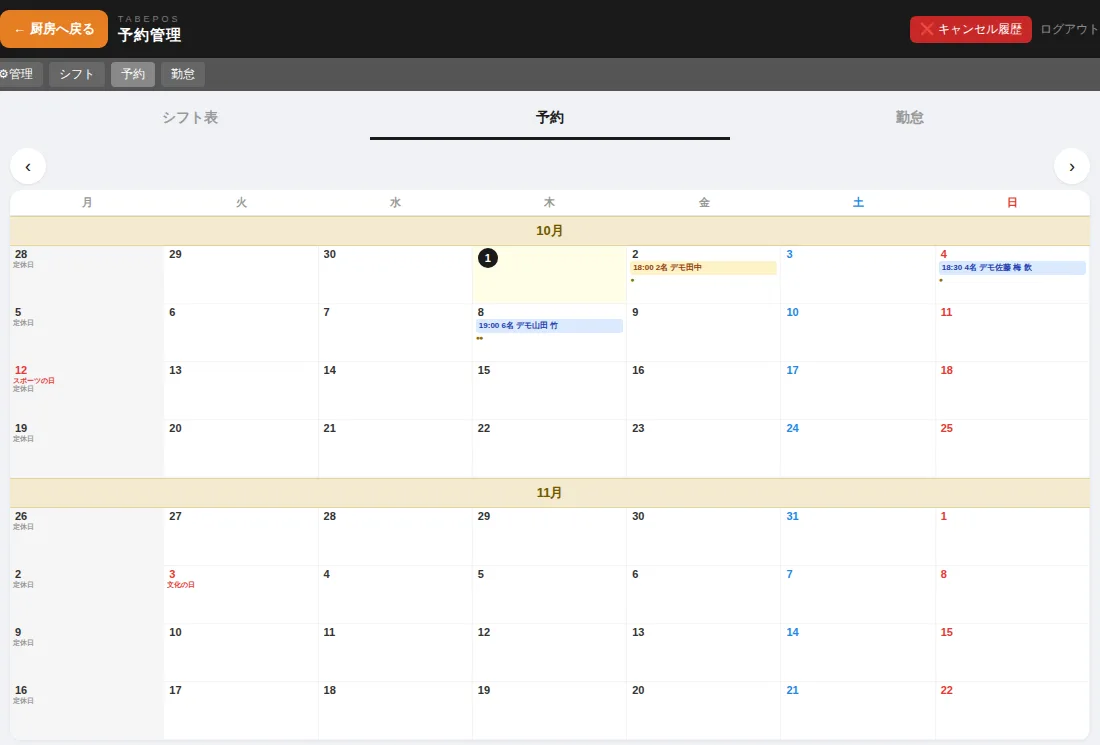Viewport: 1100px width, 745px height.
Task: Select October 25 Sunday date cell
Action: click(x=1012, y=449)
